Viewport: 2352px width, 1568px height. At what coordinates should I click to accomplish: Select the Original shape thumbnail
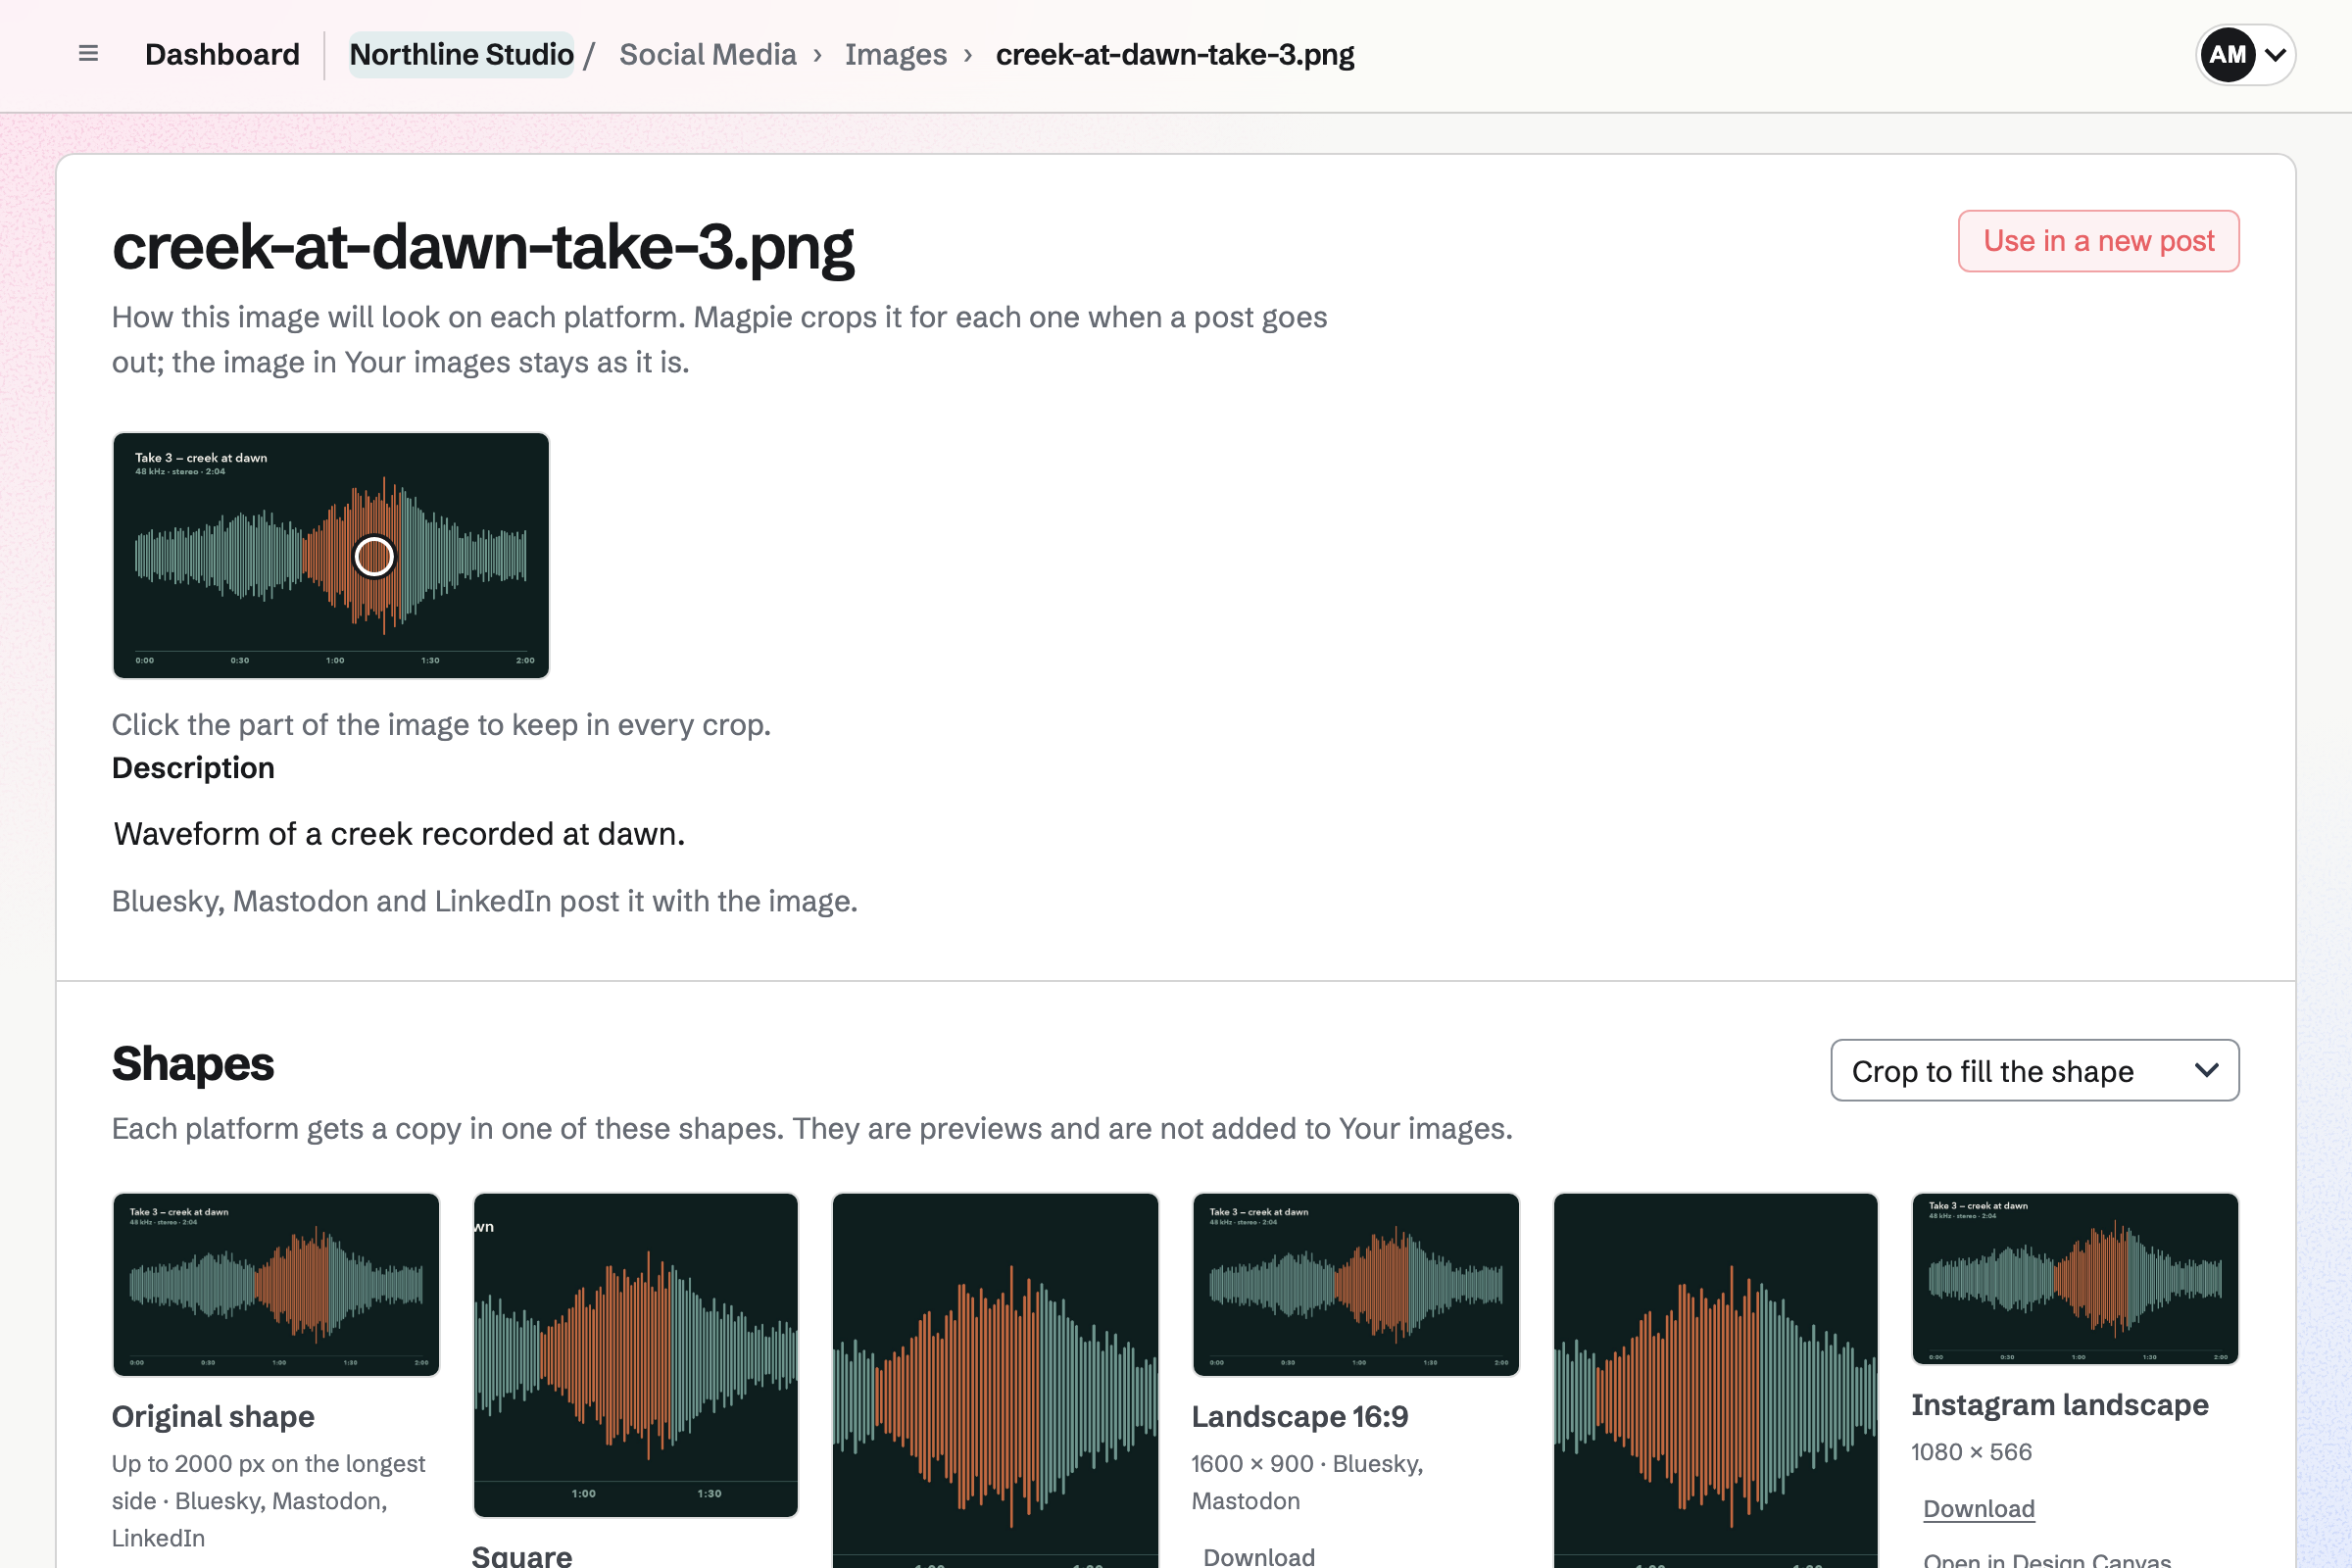tap(276, 1284)
